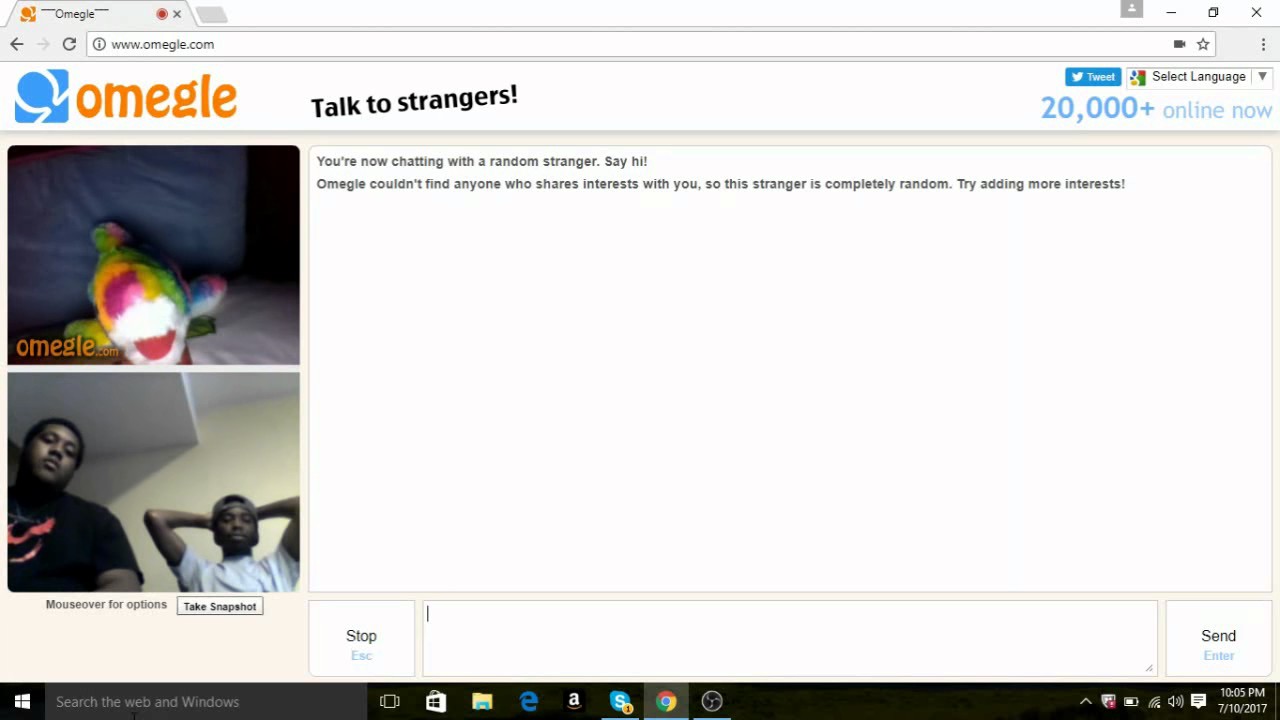
Task: Click the battery tray icon
Action: click(x=1131, y=702)
